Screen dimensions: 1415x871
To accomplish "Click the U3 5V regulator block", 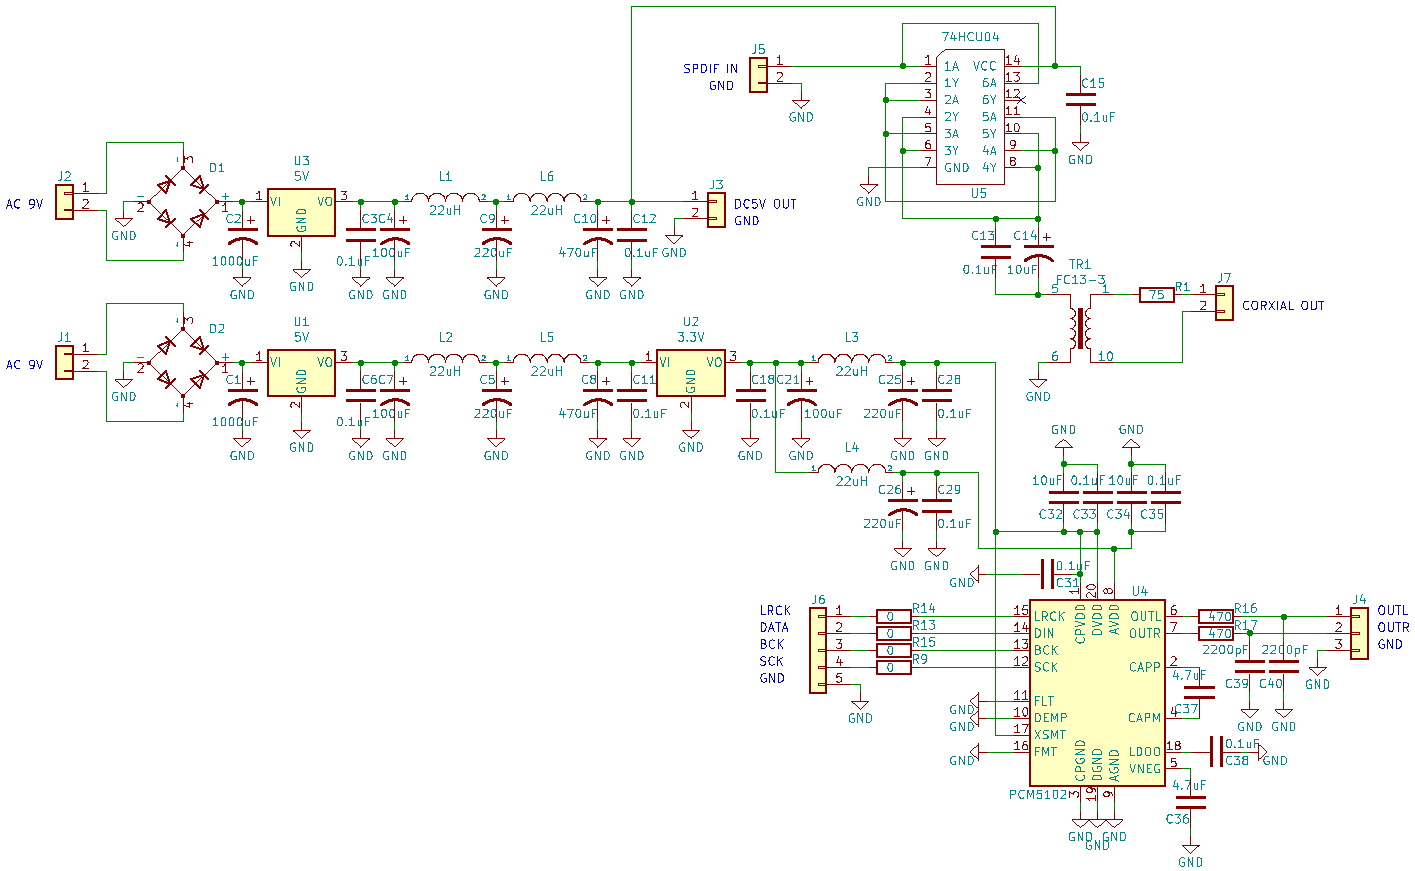I will click(x=301, y=211).
